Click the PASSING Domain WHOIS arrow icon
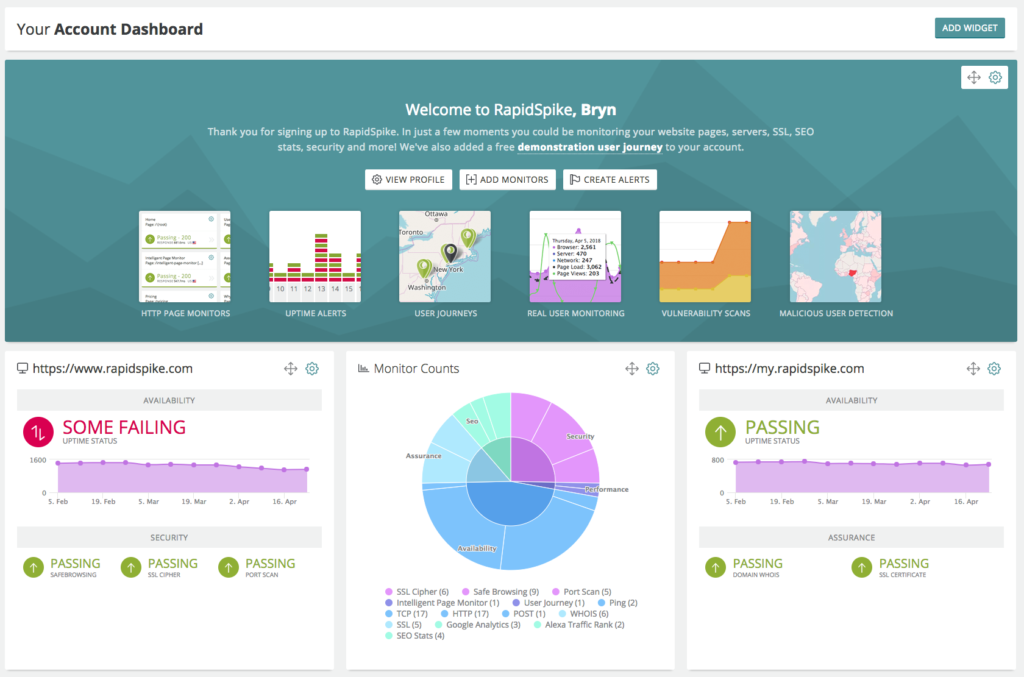The height and width of the screenshot is (677, 1024). (716, 567)
